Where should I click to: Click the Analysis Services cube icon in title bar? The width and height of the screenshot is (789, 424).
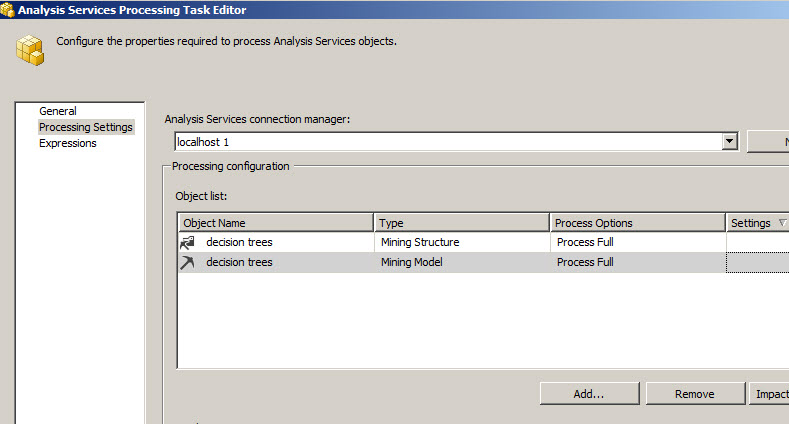coord(8,9)
